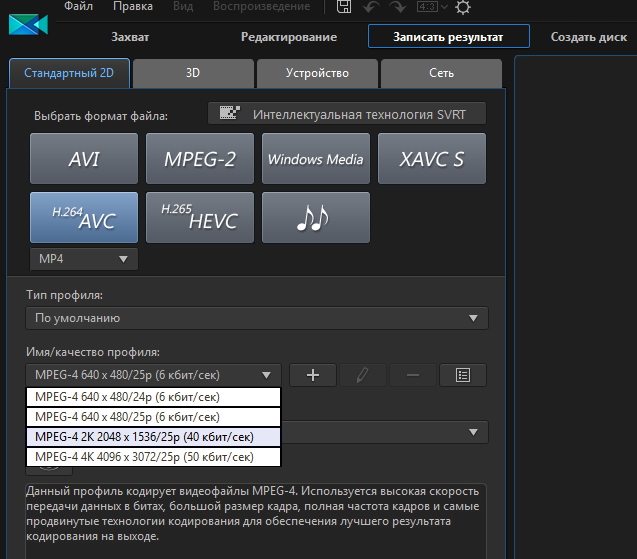Choose the H.265 HEVC format
The image size is (637, 559).
(200, 217)
